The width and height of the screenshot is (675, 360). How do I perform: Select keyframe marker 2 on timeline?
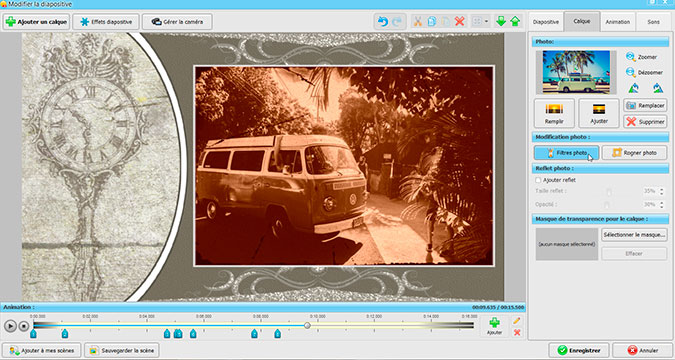pyautogui.click(x=65, y=333)
